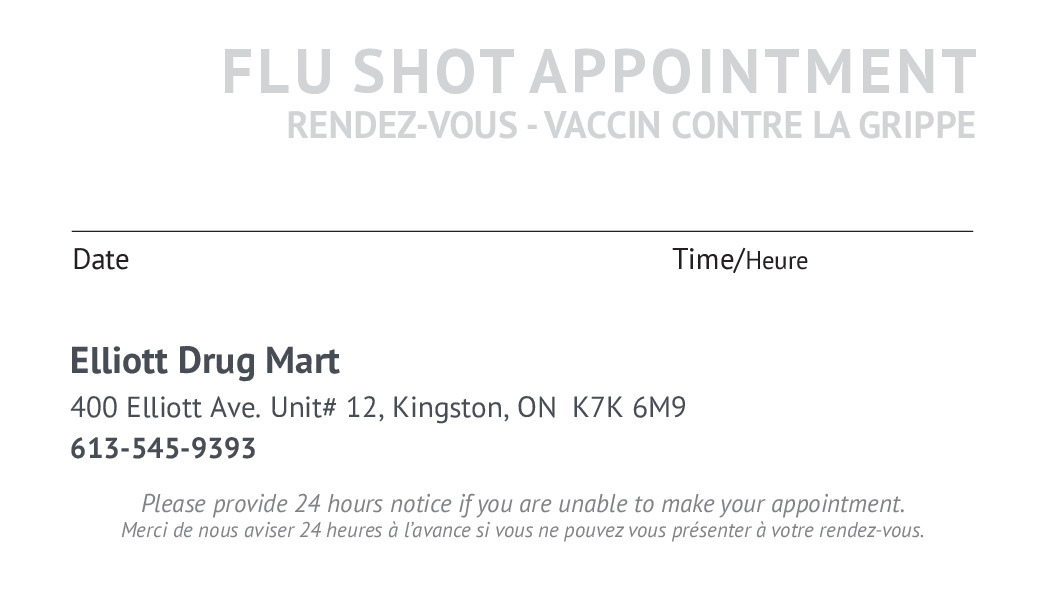Click the blank line above the Date label
The image size is (1045, 590).
[x=250, y=231]
